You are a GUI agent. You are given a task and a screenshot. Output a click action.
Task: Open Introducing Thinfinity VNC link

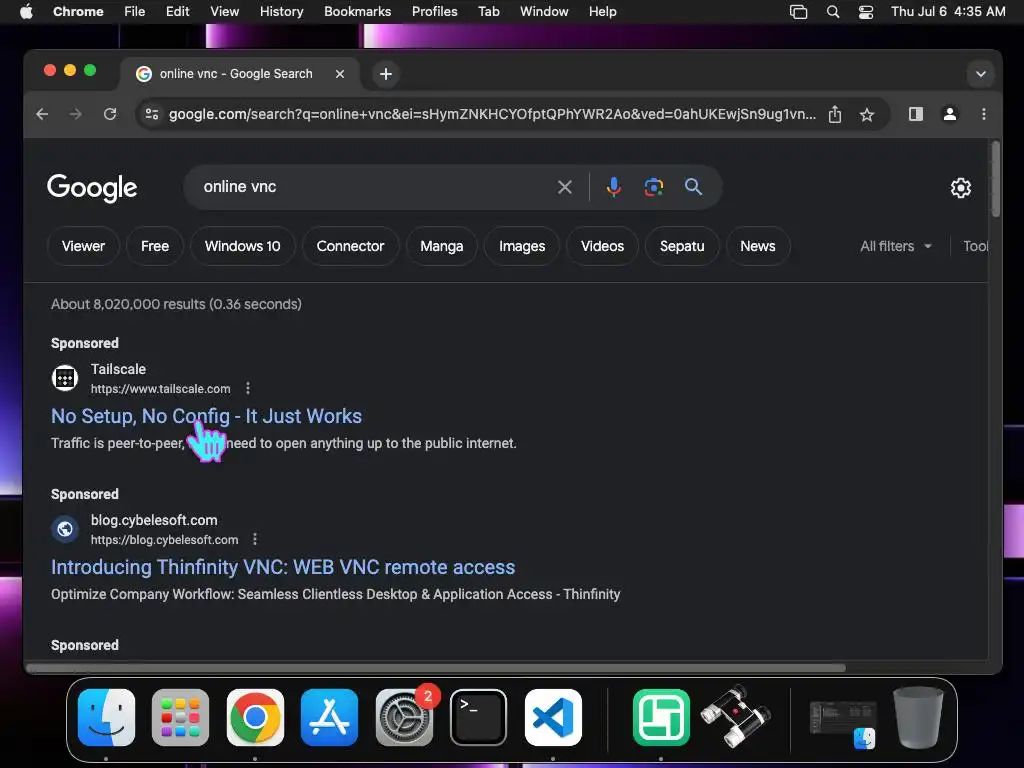[283, 567]
